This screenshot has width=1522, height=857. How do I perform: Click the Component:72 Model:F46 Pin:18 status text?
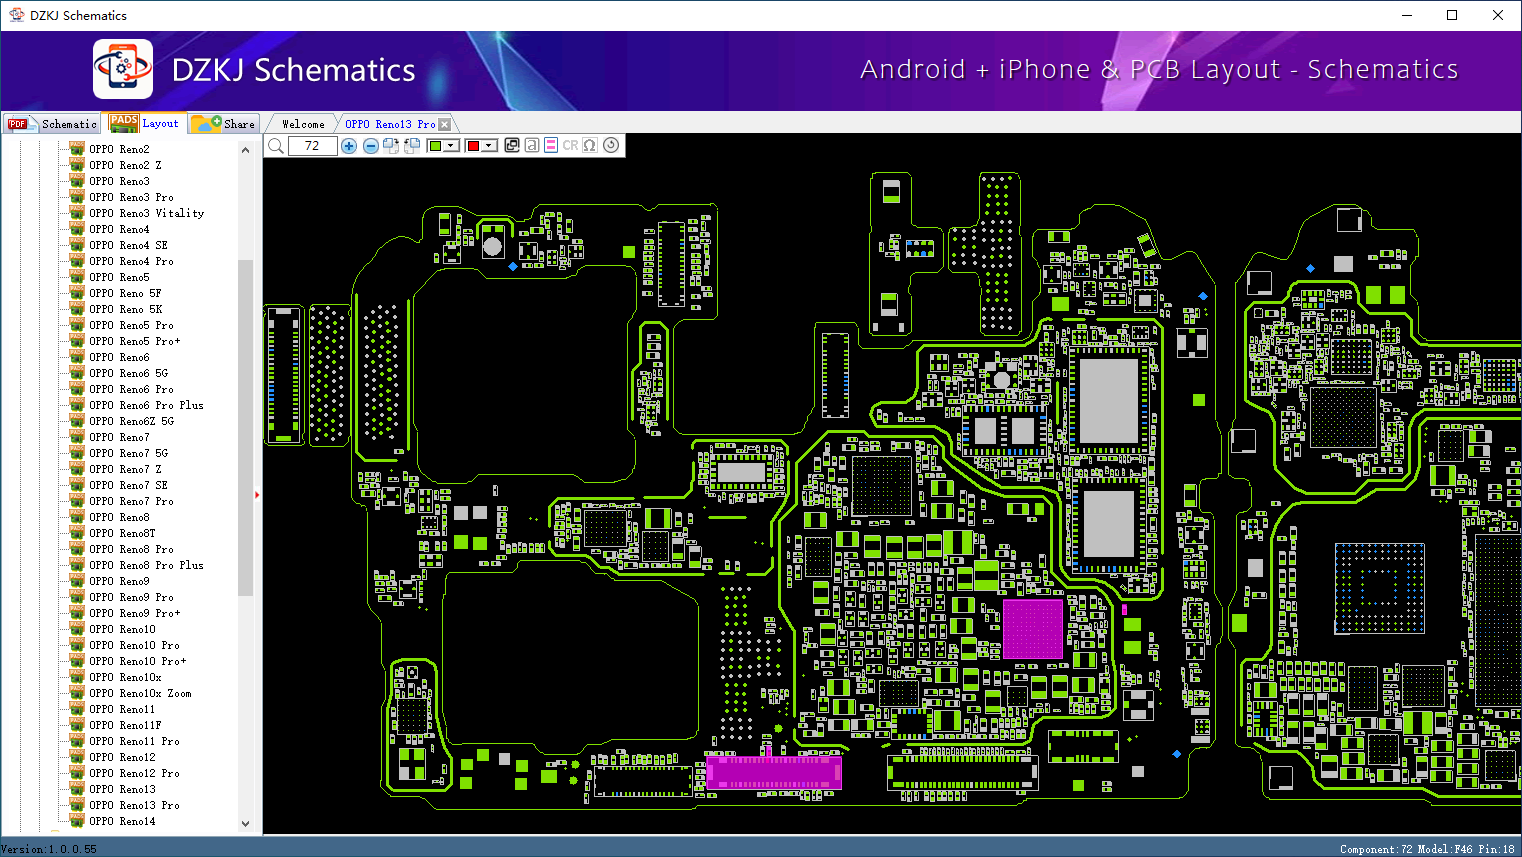[1427, 849]
